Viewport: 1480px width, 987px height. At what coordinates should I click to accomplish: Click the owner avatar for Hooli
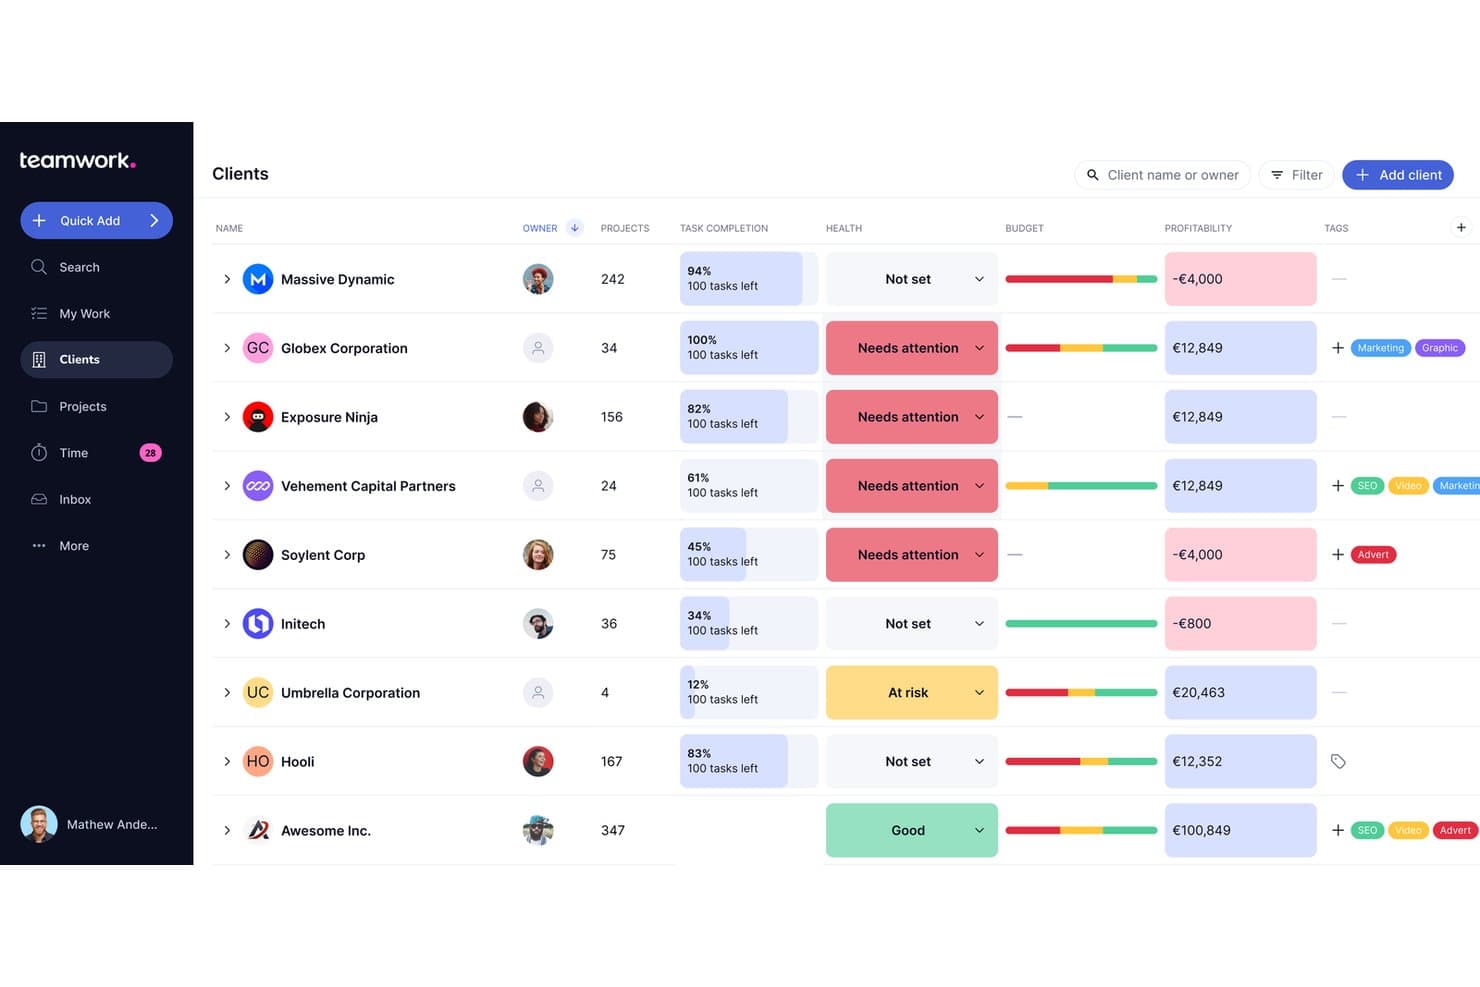538,762
